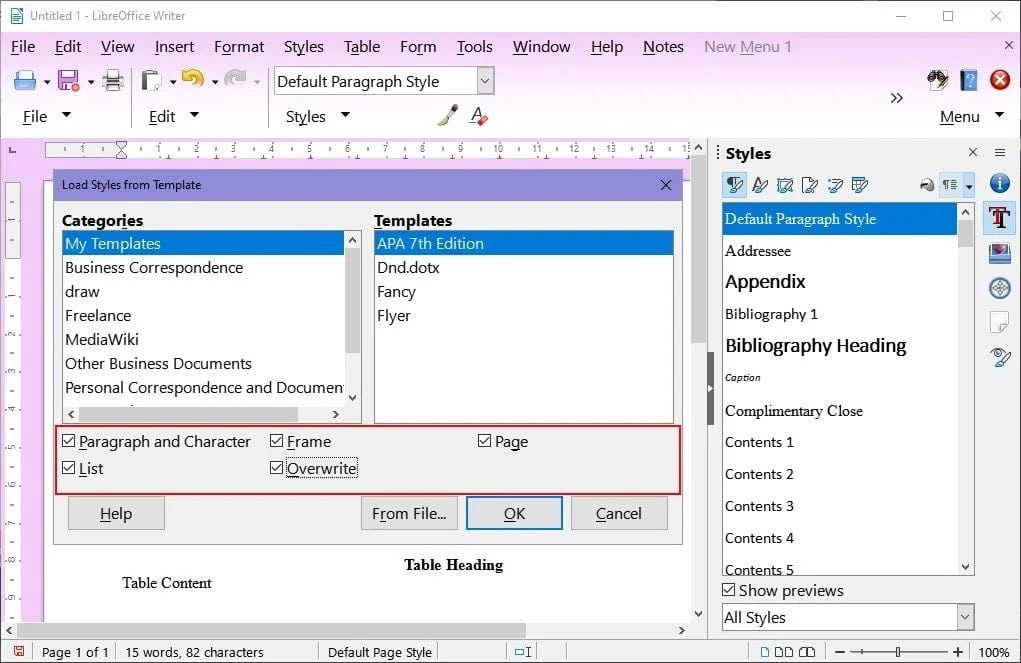The height and width of the screenshot is (663, 1021).
Task: Disable the Paragraph and Character checkbox
Action: point(69,441)
